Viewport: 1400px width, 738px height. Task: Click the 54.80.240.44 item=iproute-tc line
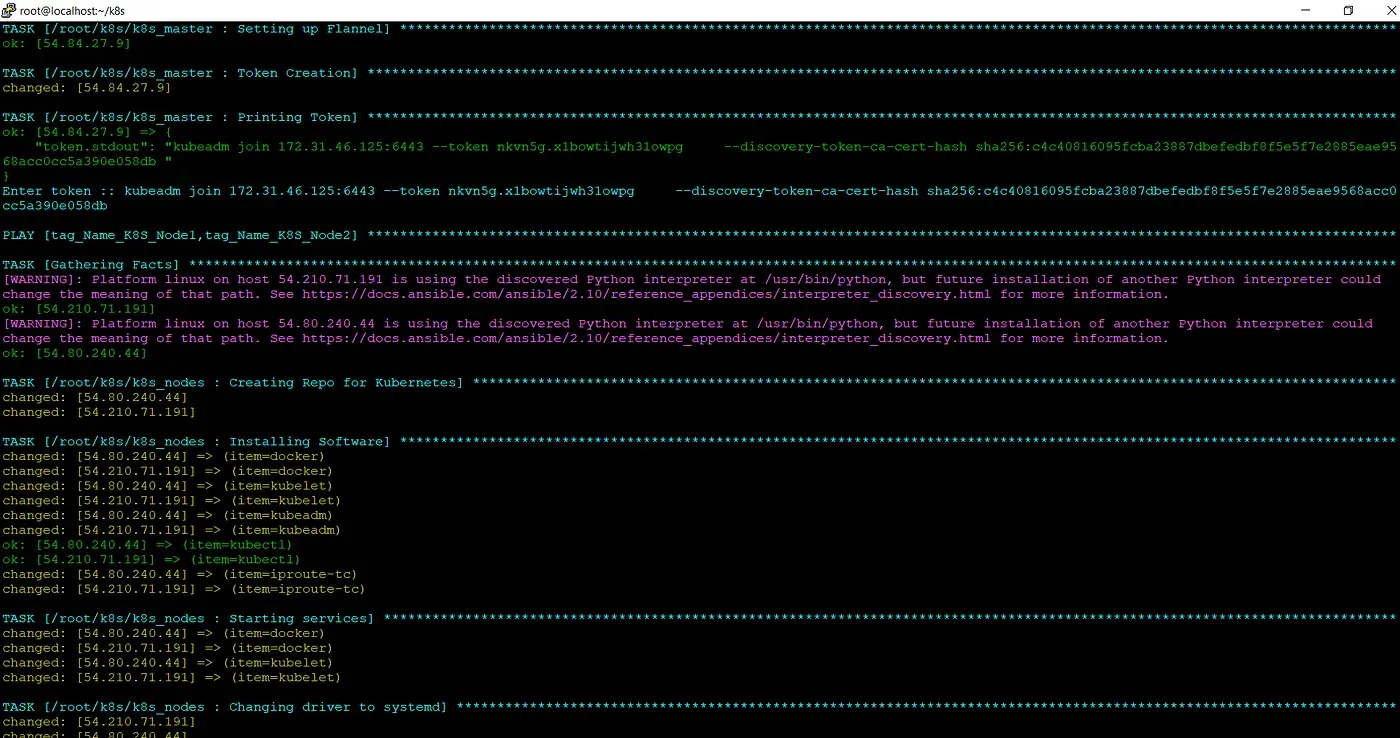tap(180, 574)
